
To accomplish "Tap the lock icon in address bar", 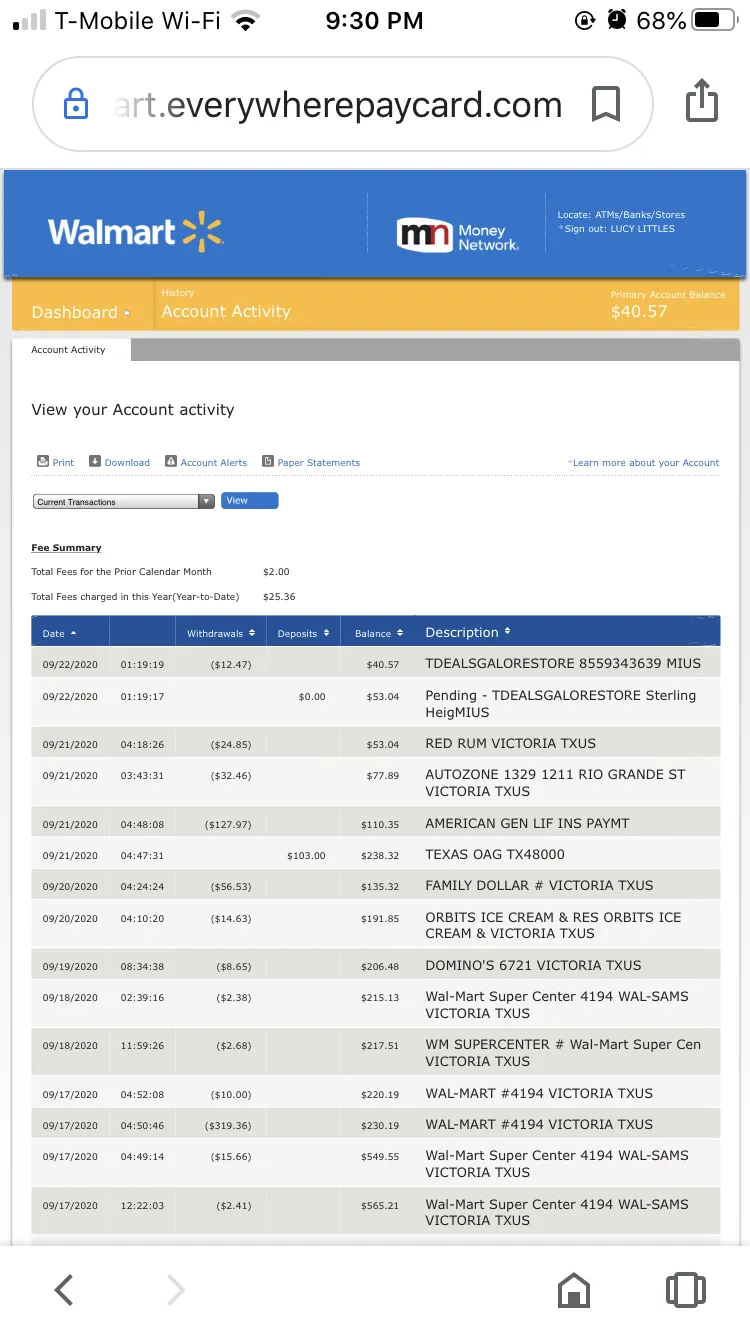I will (76, 104).
